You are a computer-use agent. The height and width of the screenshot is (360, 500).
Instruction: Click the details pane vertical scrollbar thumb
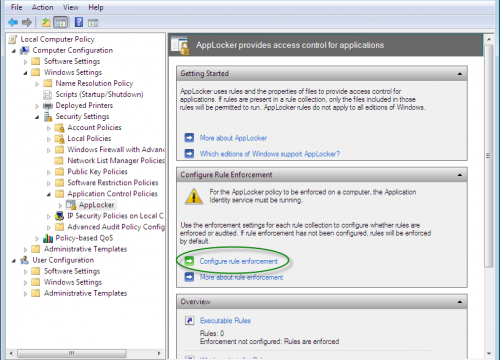[489, 156]
